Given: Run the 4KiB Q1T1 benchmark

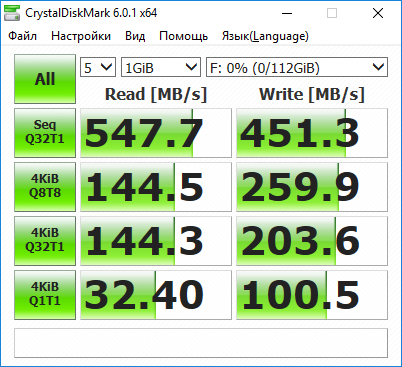Looking at the screenshot, I should 45,295.
